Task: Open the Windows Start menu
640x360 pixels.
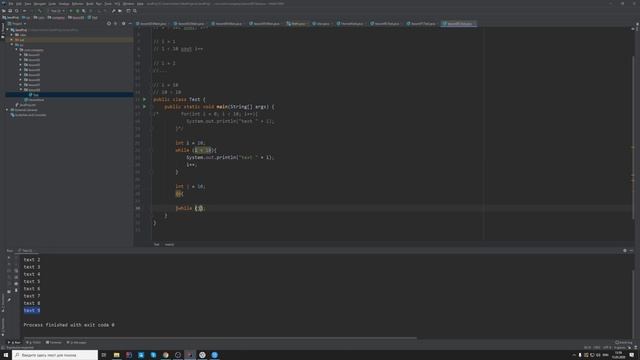Action: [x=5, y=355]
